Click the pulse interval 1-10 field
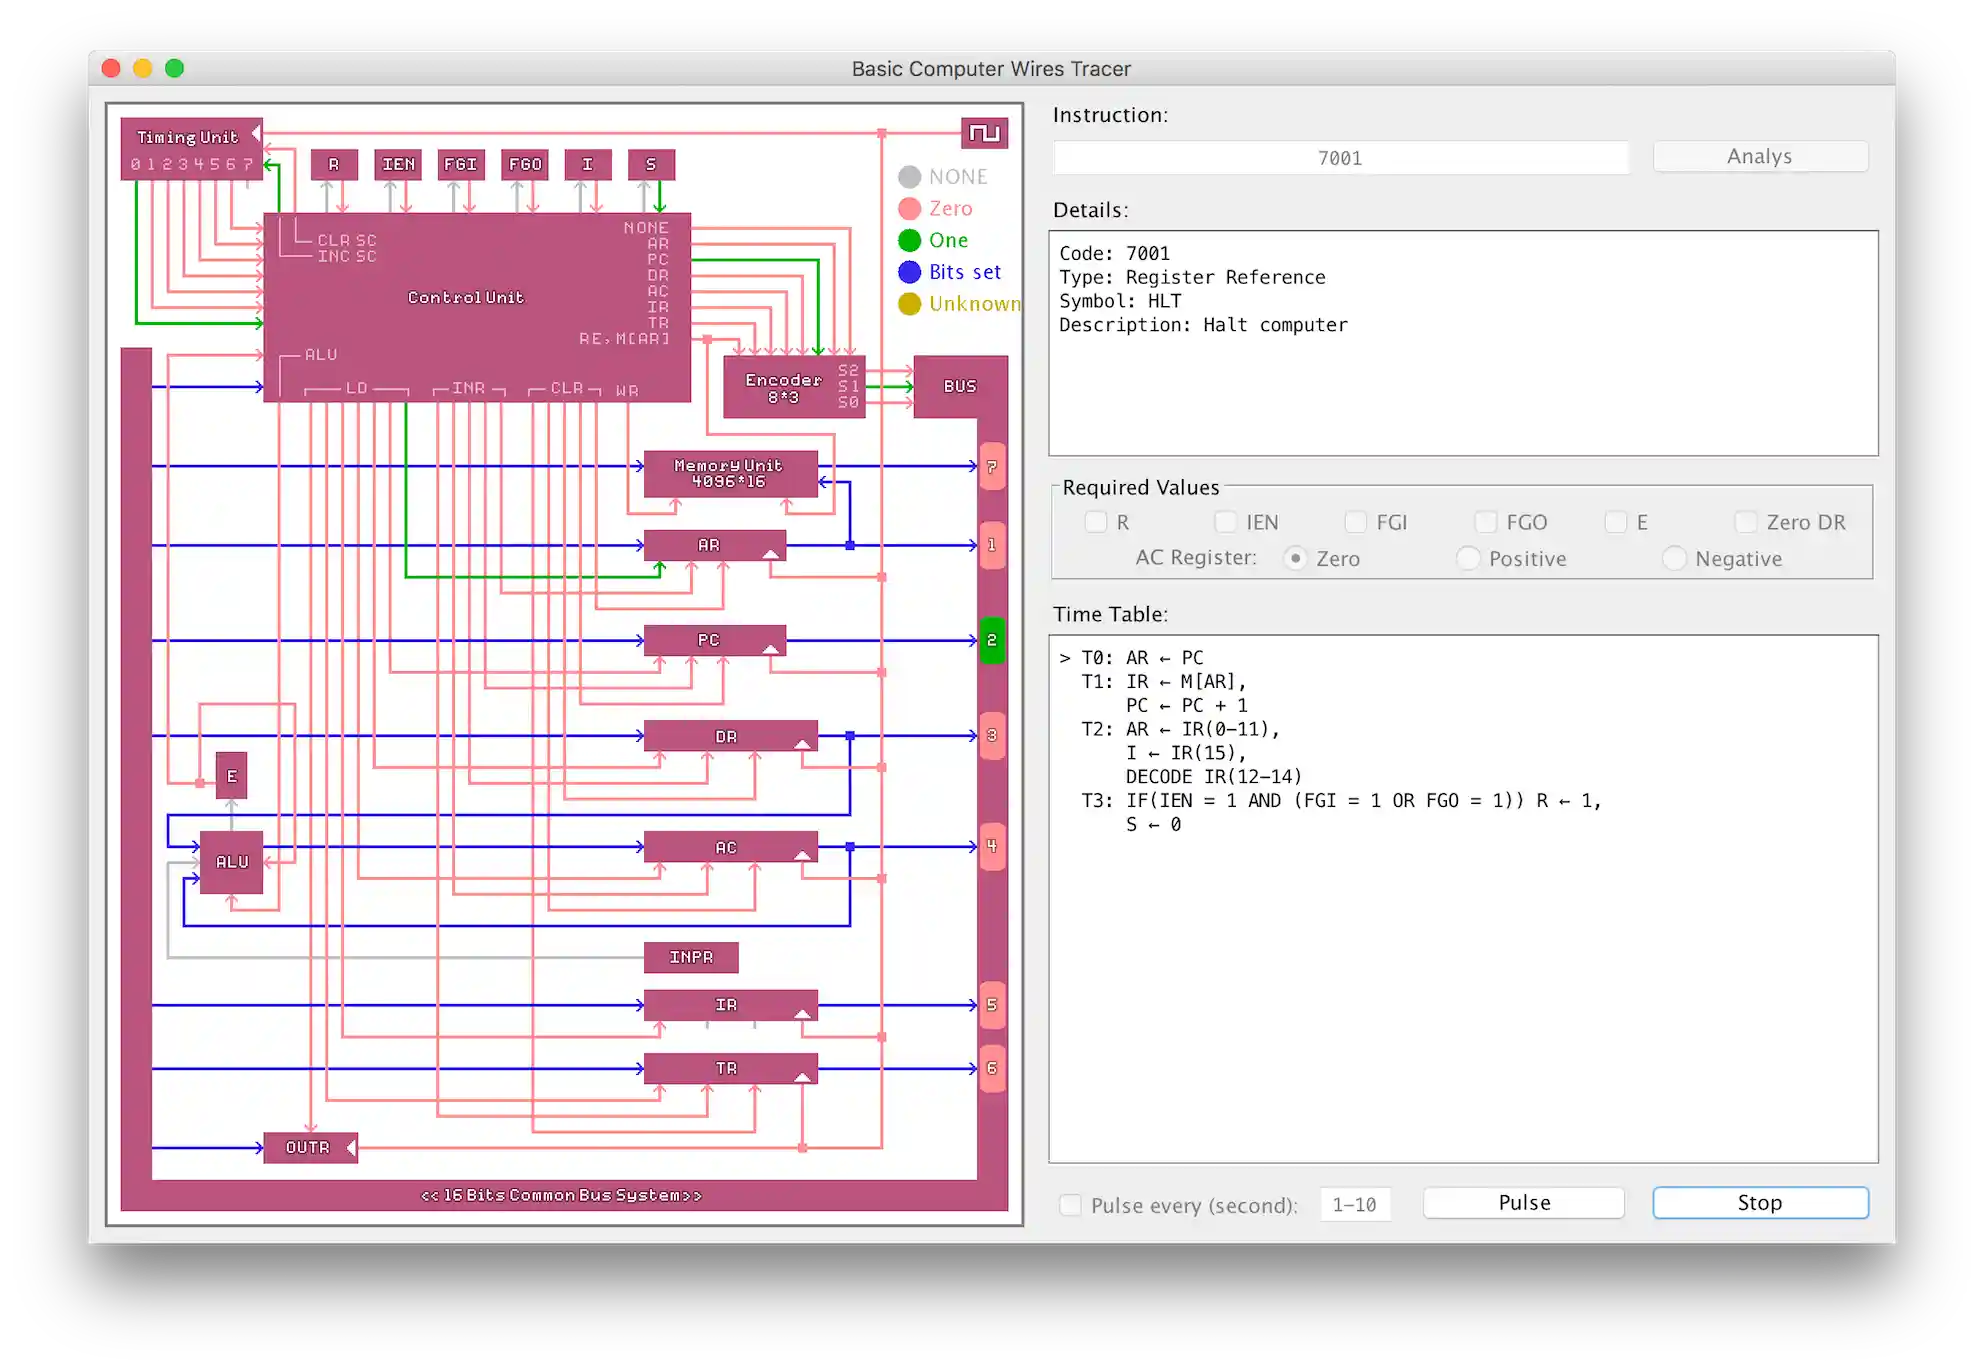Screen dimensions: 1984x1370 (x=1354, y=1205)
